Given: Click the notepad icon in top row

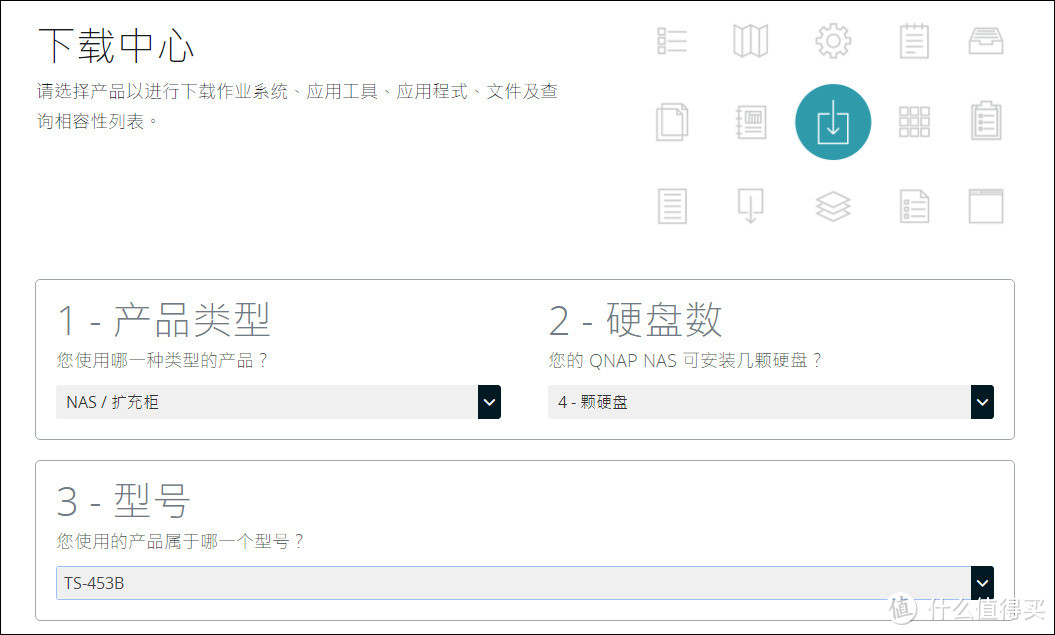Looking at the screenshot, I should coord(914,41).
